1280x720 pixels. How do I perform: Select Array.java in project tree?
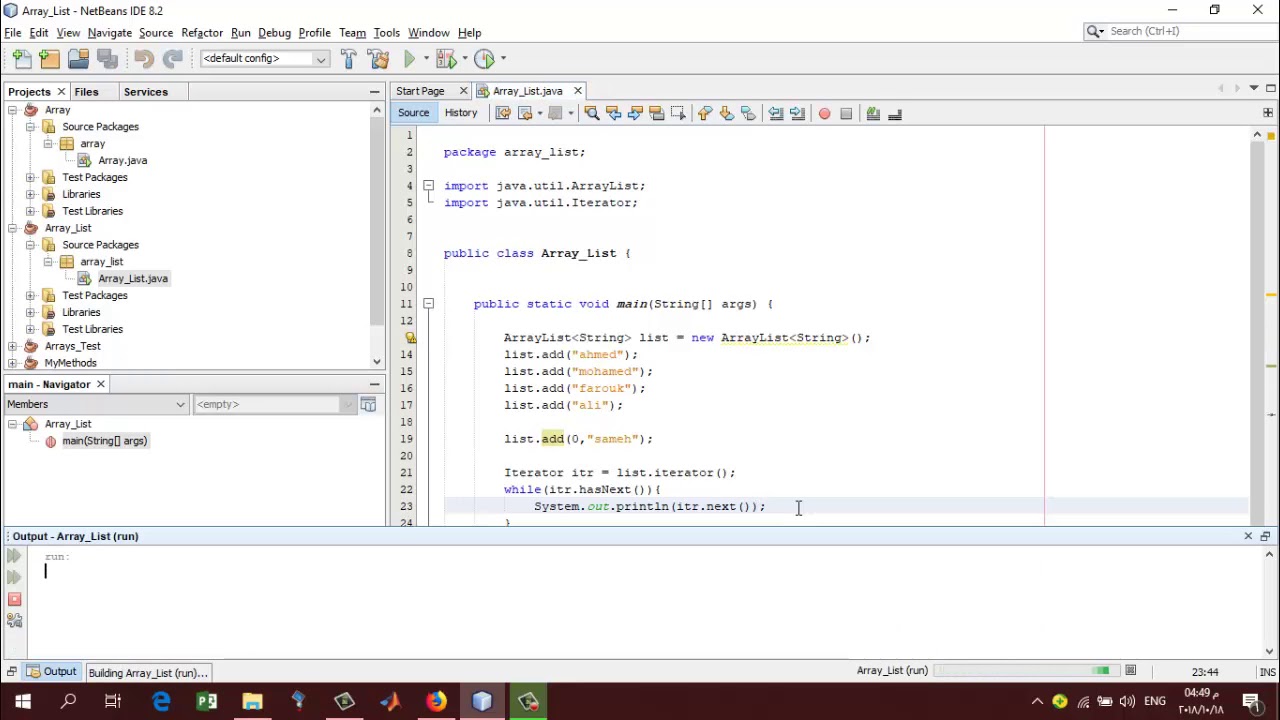[122, 161]
